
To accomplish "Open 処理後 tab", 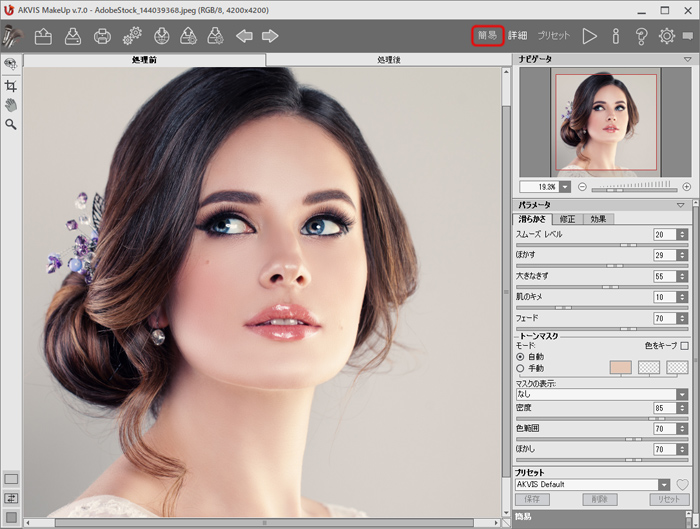I will [x=388, y=60].
